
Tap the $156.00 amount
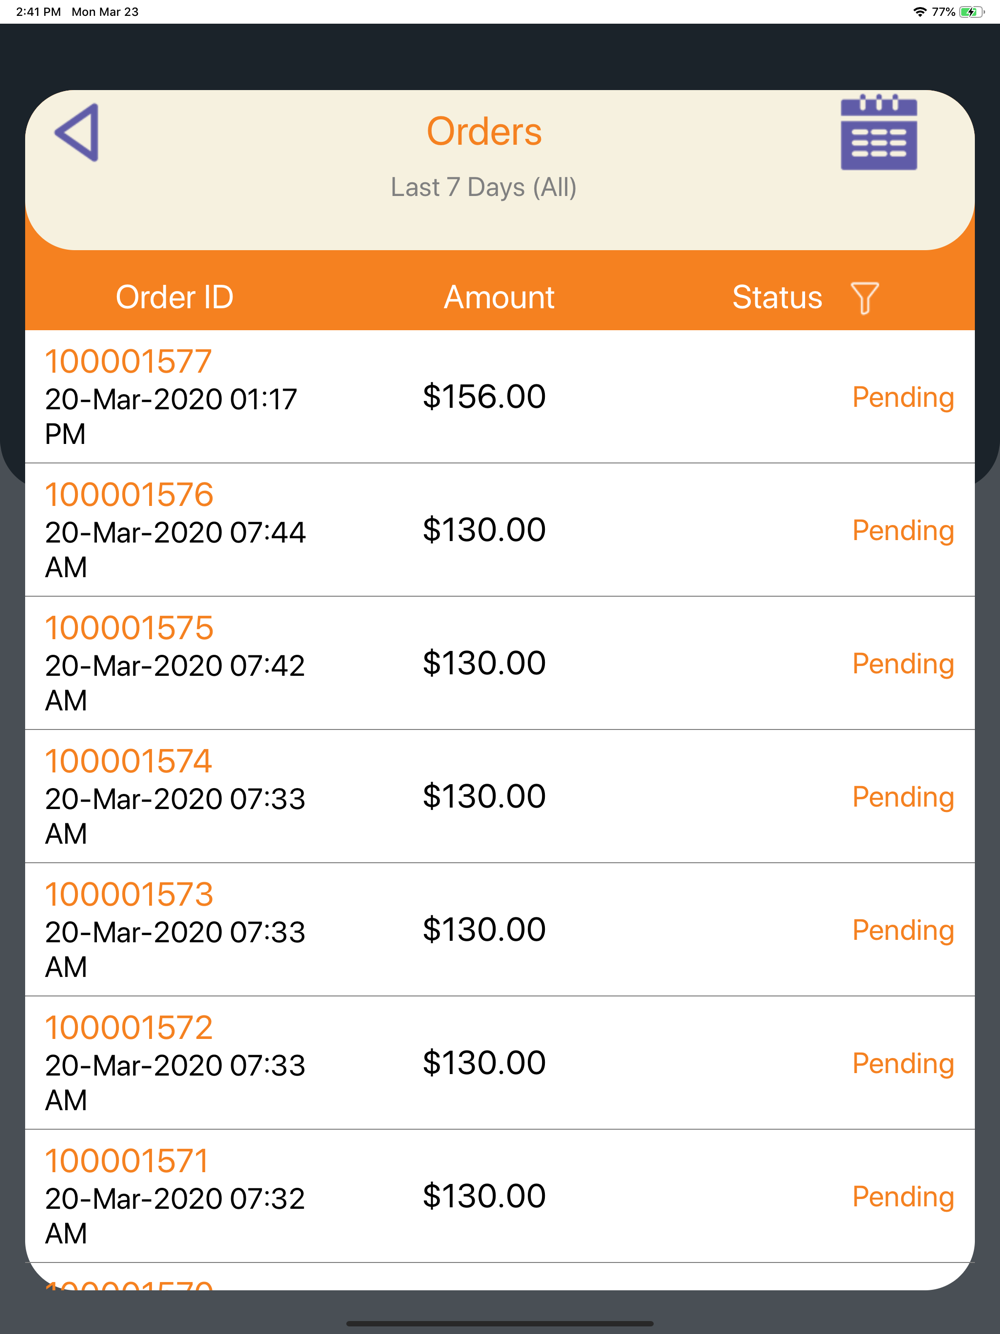[484, 397]
